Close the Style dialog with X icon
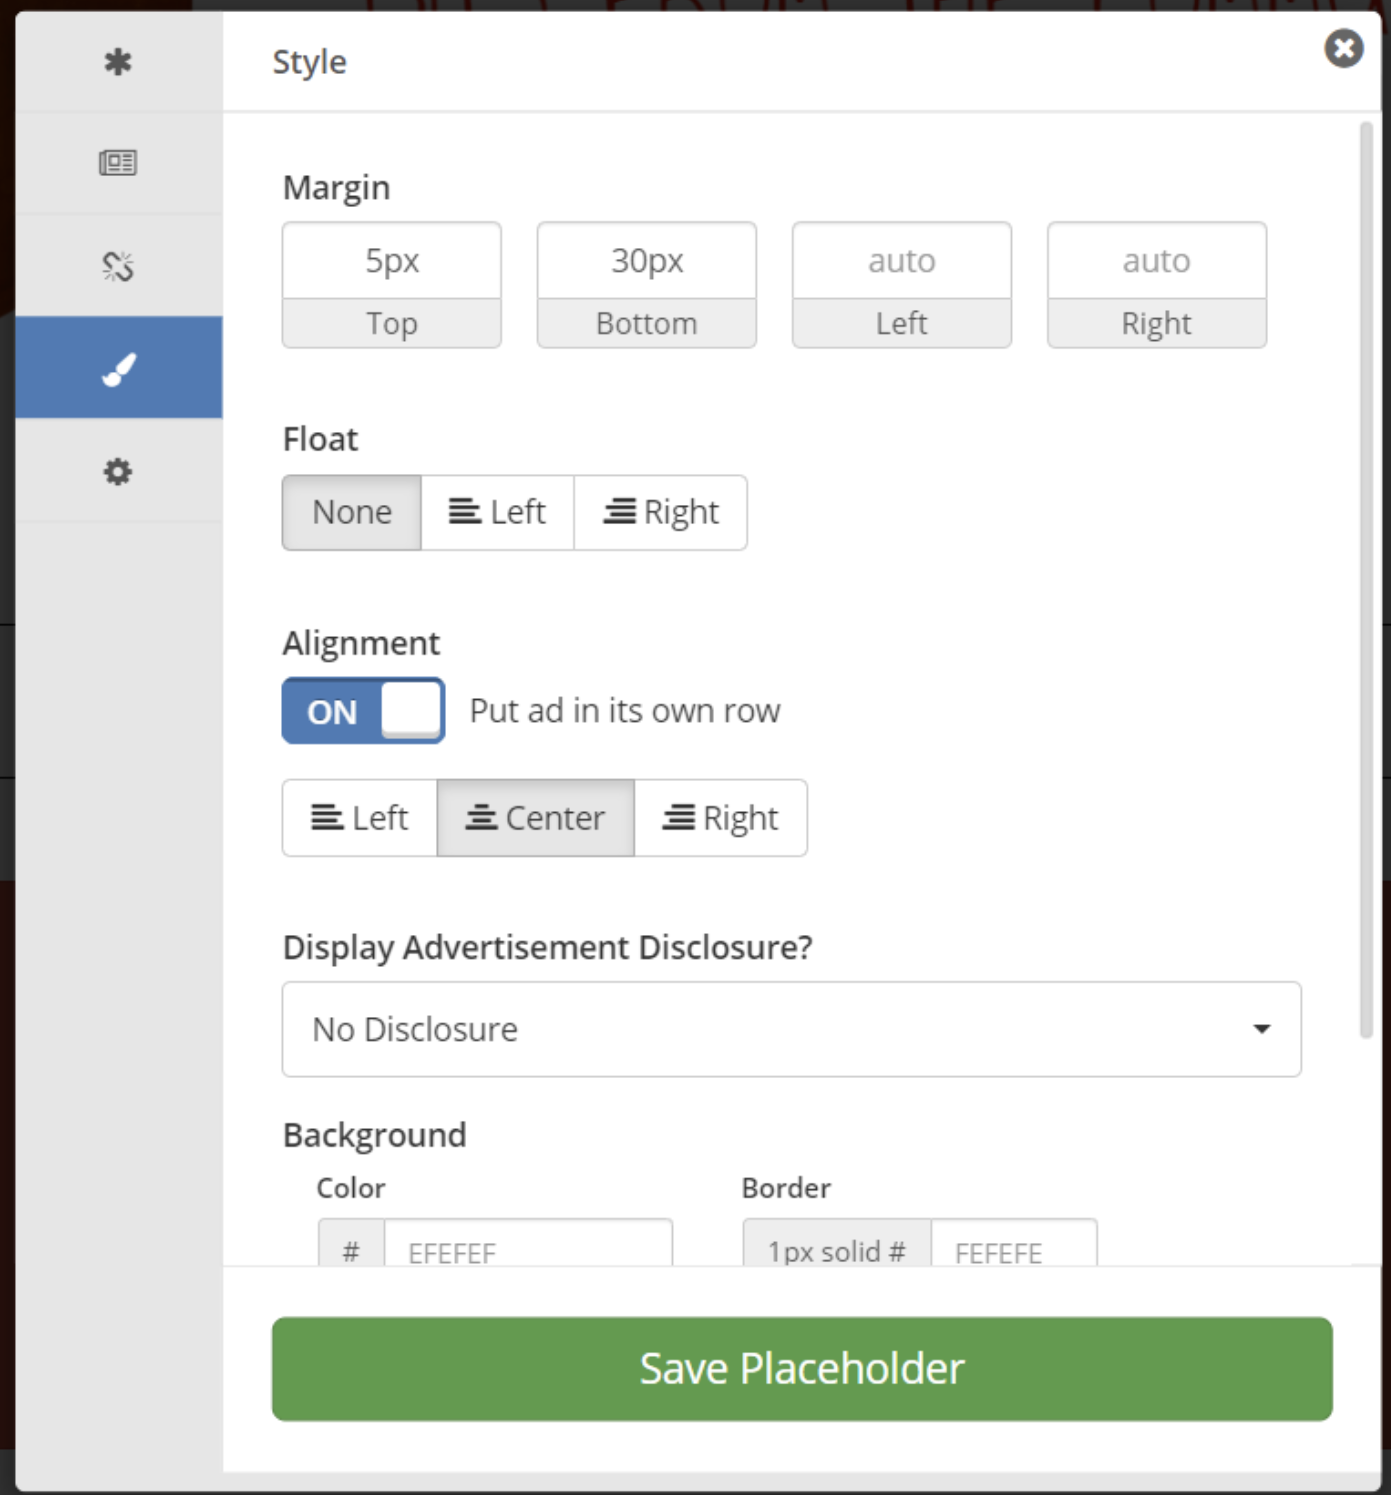1391x1495 pixels. [x=1343, y=48]
